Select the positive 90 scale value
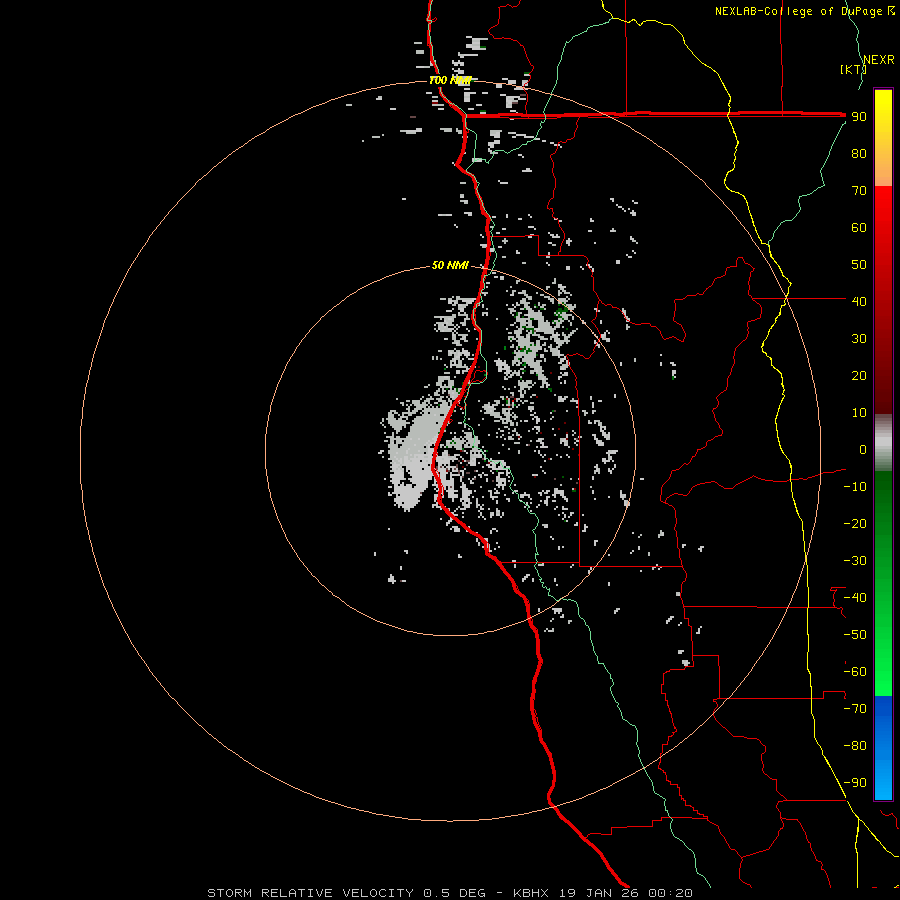Screen dimensions: 900x900 859,117
